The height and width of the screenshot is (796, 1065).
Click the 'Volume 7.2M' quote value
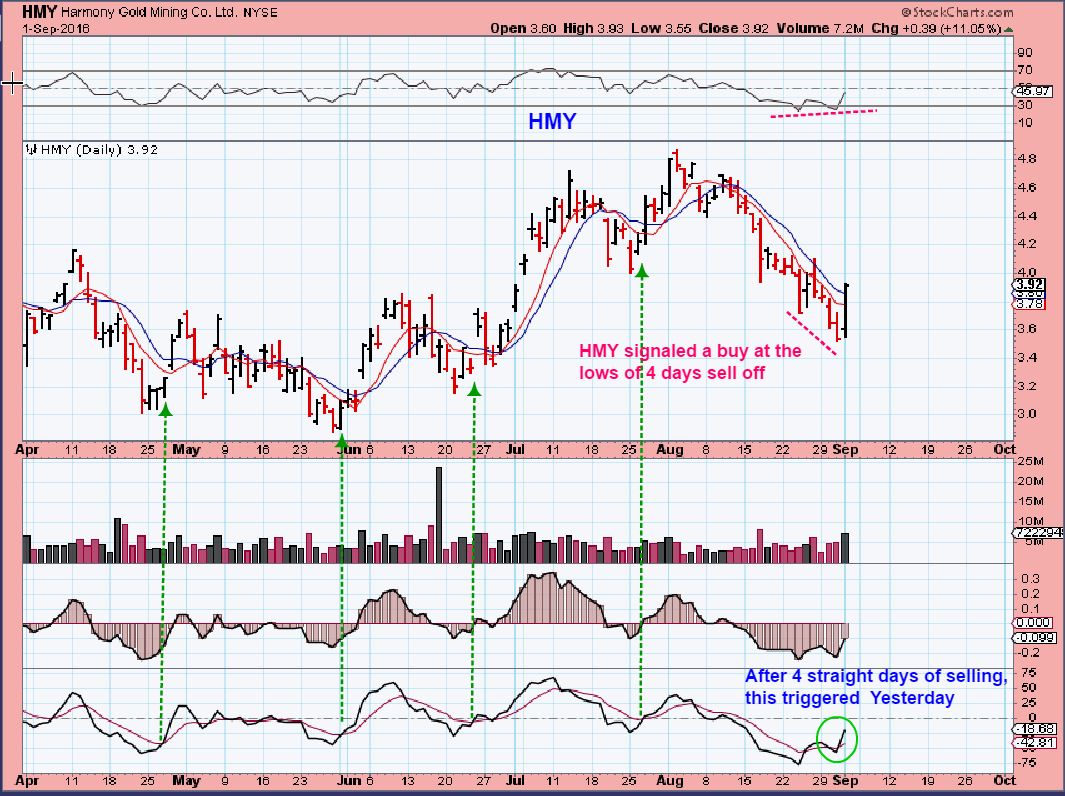point(820,29)
